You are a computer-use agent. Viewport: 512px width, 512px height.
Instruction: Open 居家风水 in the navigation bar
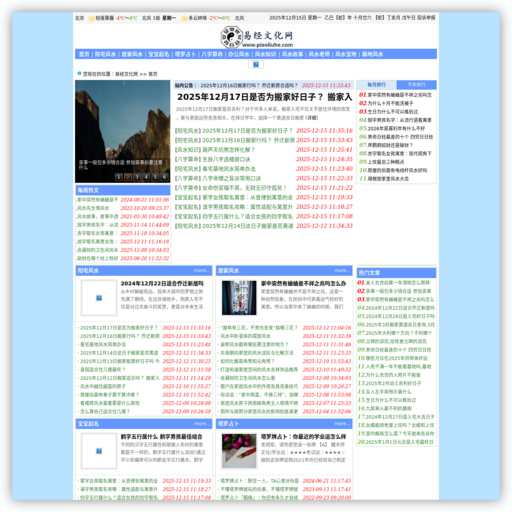132,54
